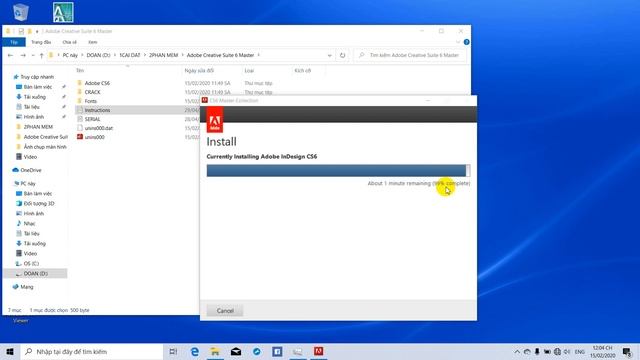
Task: Open 2PHAN MEM in sidebar
Action: pos(38,127)
